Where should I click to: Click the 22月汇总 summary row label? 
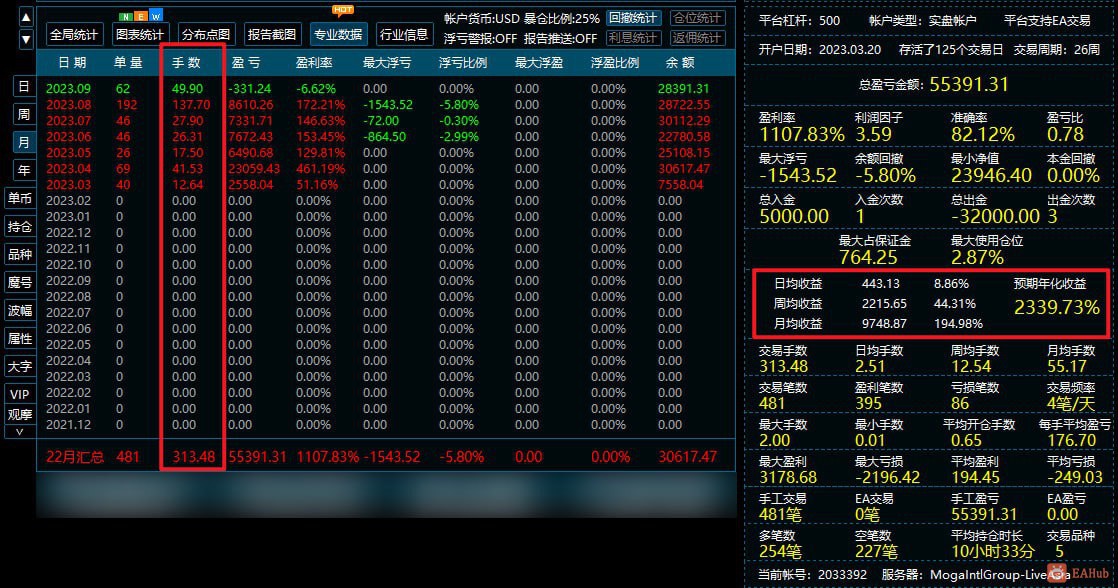point(75,457)
